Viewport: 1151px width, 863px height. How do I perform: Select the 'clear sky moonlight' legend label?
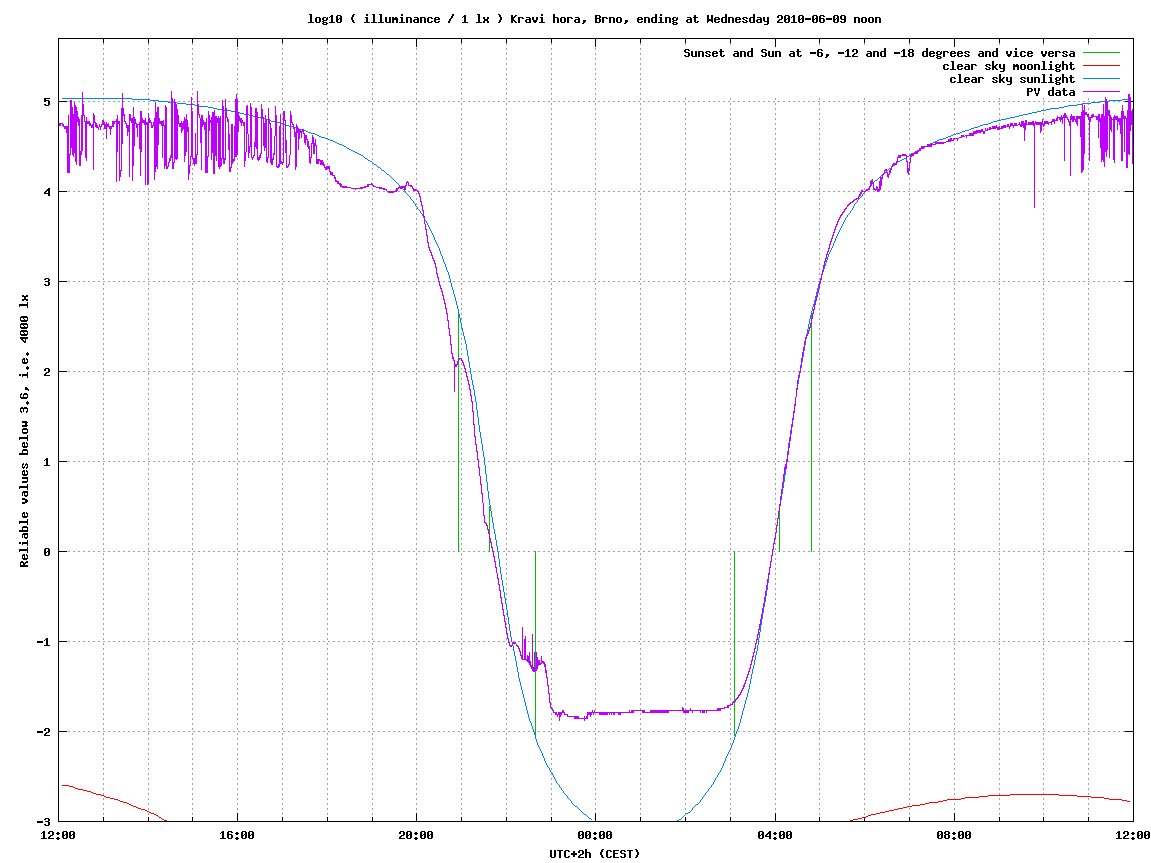pyautogui.click(x=1009, y=66)
